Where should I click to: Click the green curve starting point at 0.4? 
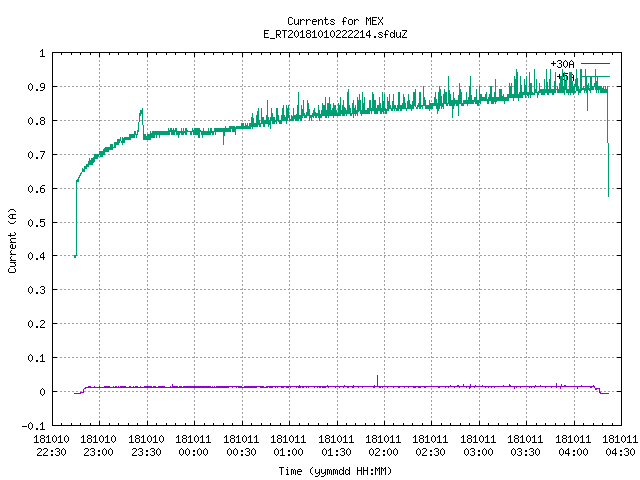pos(75,256)
